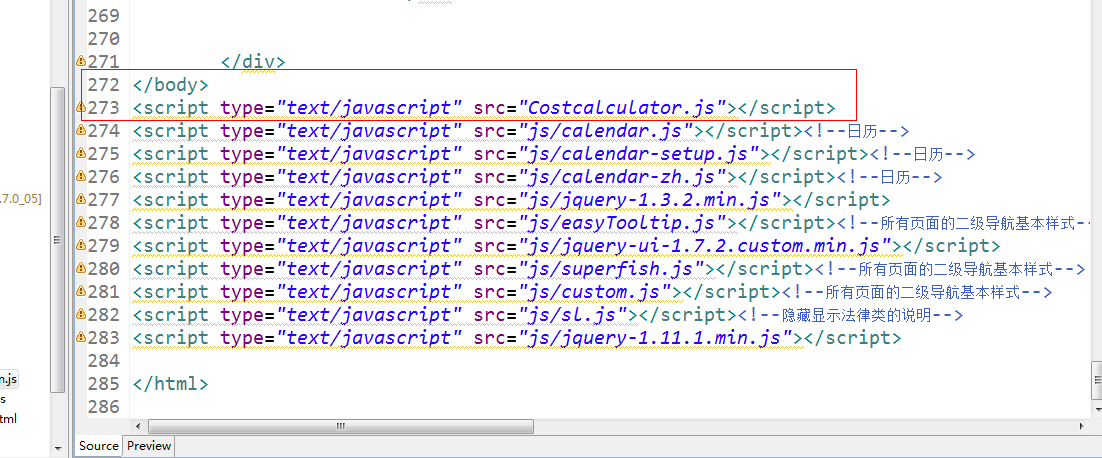Click the warning marker beside line 277

[80, 199]
